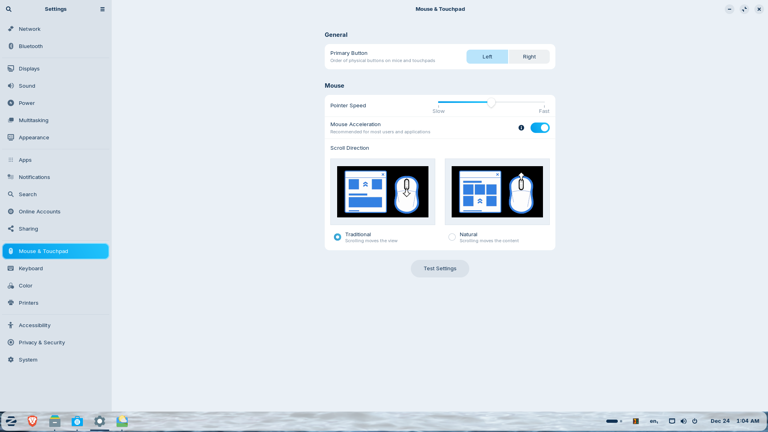Click the Notifications icon in sidebar
The image size is (768, 432).
tap(11, 177)
